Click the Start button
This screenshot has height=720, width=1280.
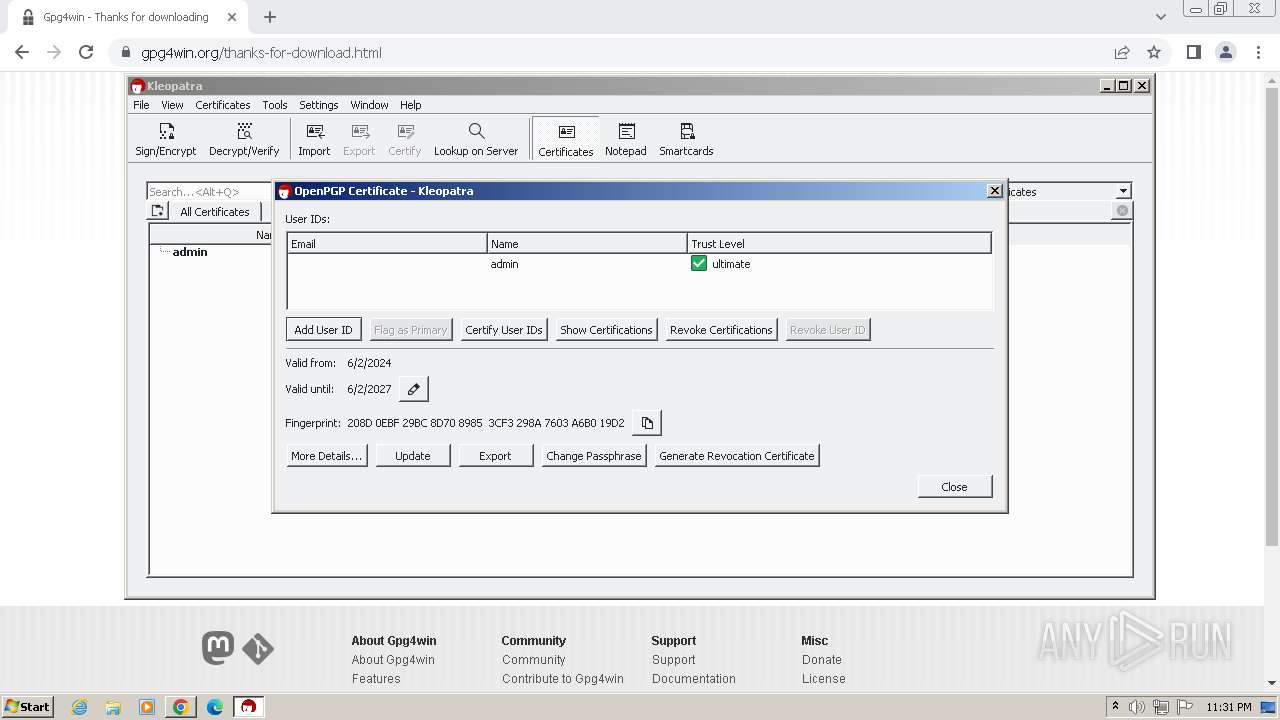[28, 707]
